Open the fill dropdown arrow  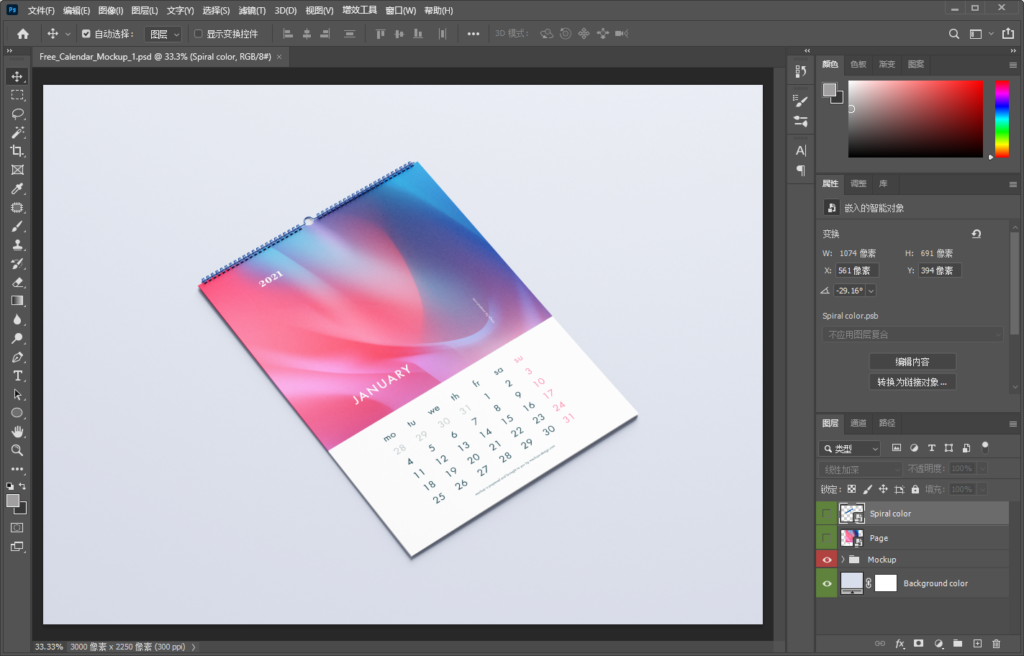click(x=982, y=489)
